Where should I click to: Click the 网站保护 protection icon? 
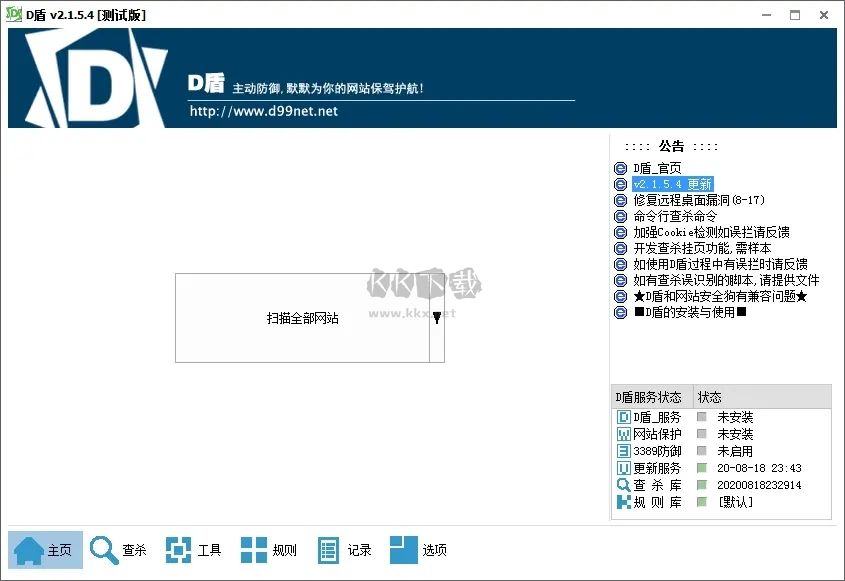623,433
